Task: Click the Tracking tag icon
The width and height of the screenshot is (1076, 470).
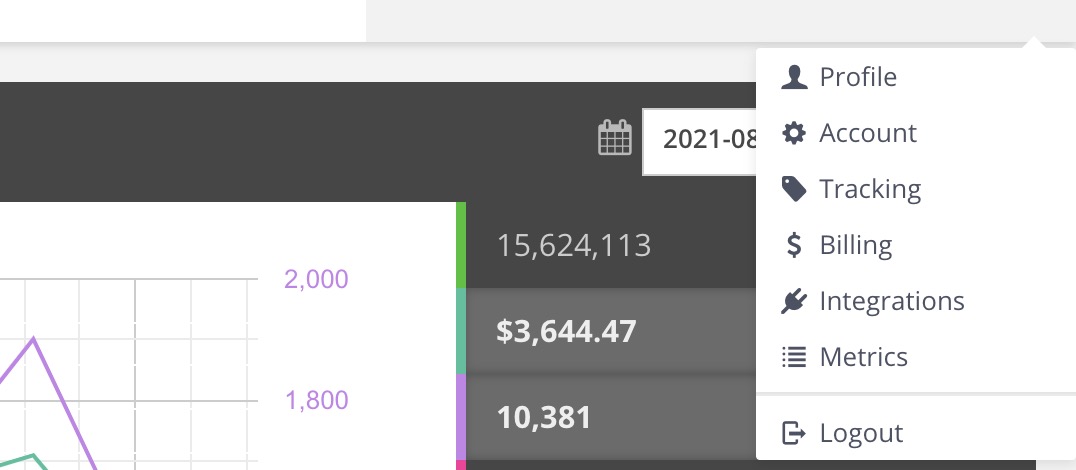Action: tap(794, 189)
